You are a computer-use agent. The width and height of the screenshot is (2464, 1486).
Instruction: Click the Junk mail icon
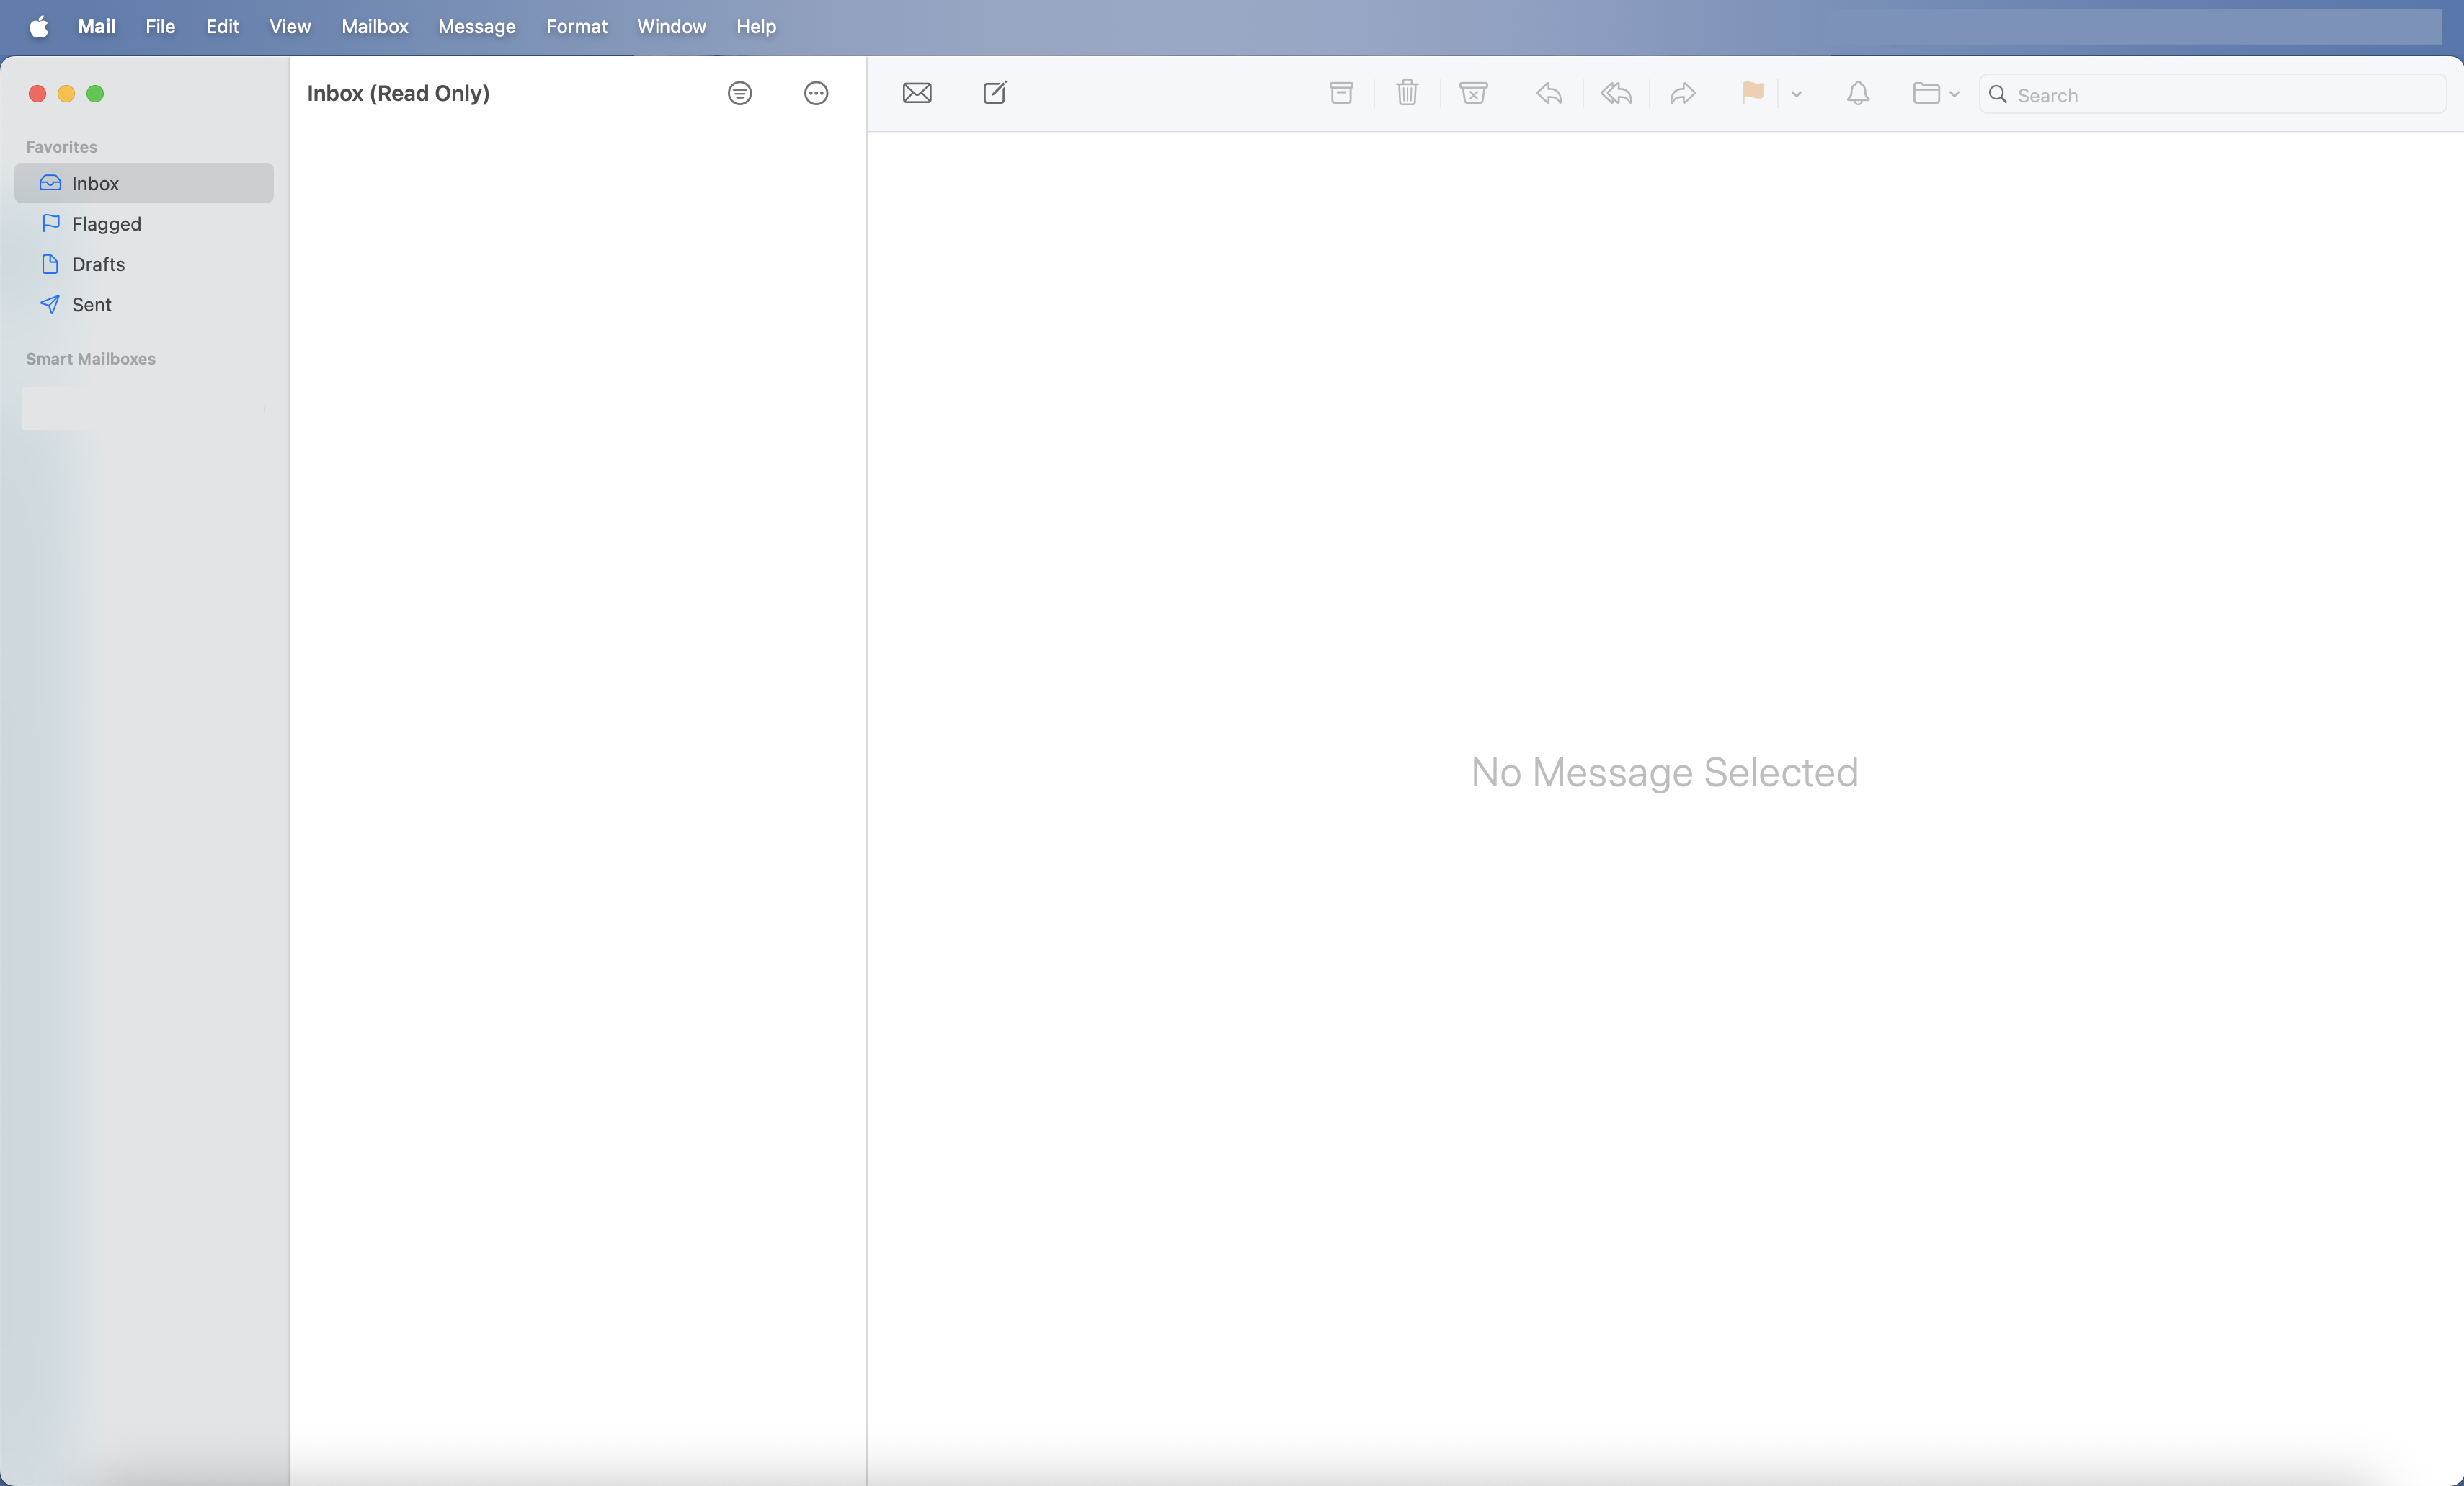[x=1473, y=93]
